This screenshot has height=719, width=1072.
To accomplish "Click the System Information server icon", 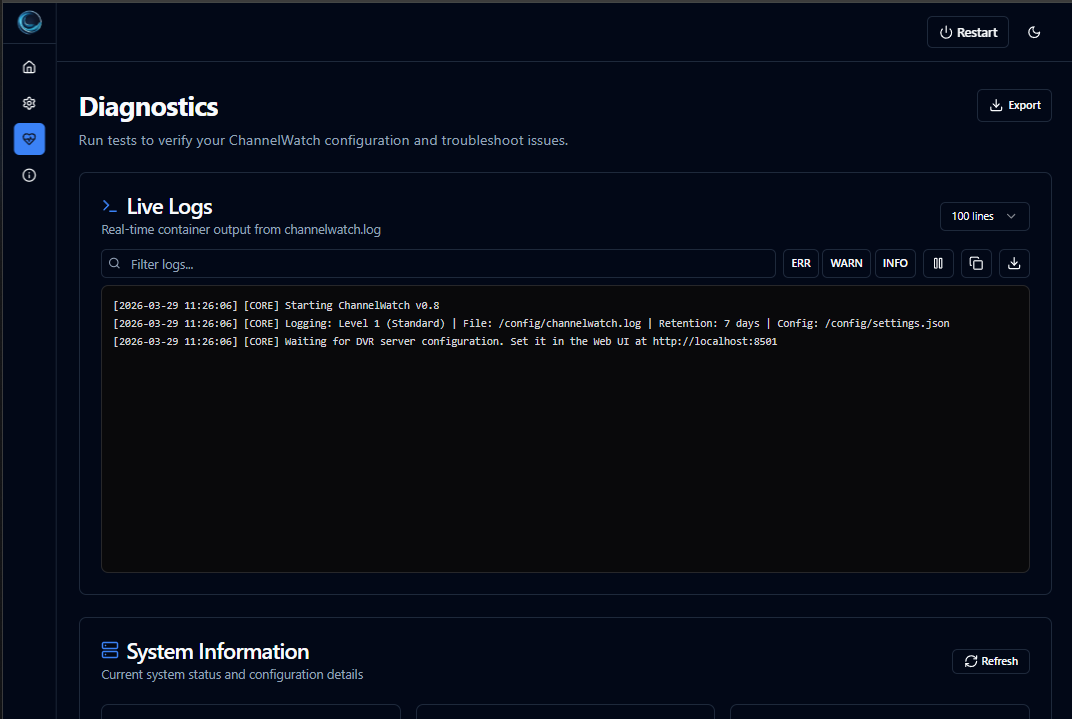I will (x=110, y=651).
